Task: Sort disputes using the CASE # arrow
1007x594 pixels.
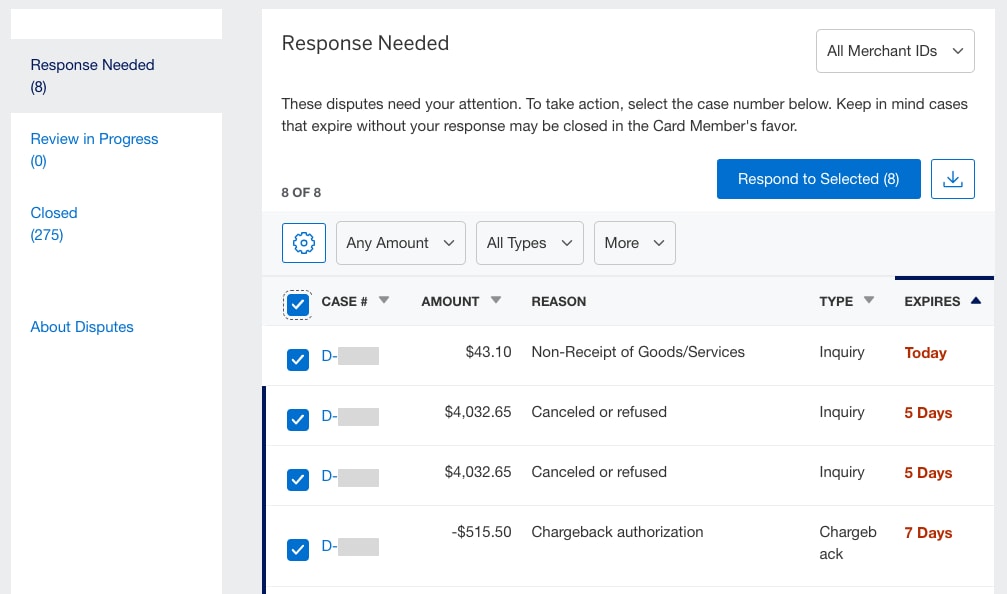Action: click(386, 300)
